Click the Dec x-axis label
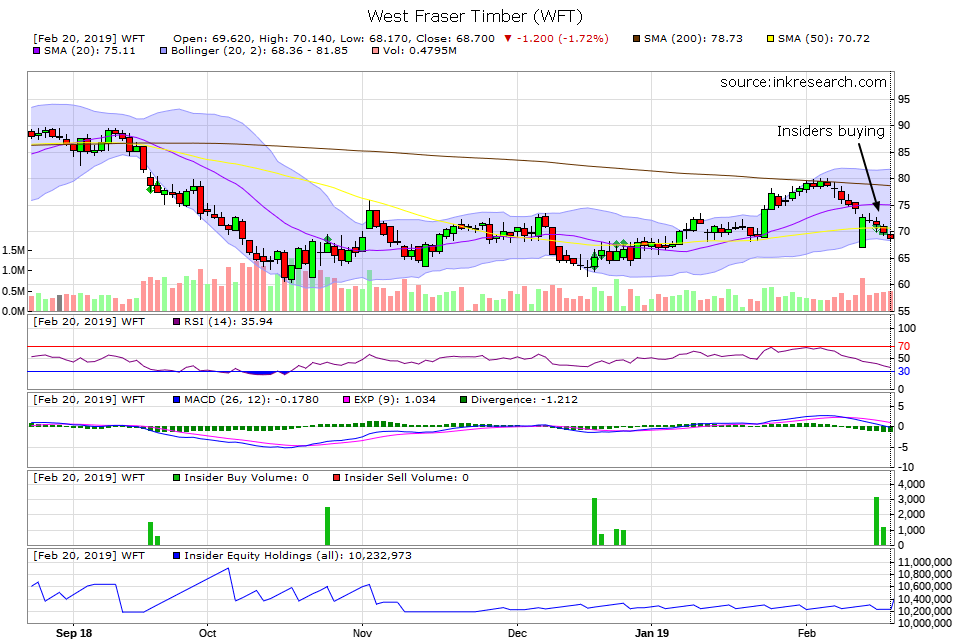This screenshot has width=957, height=642. point(517,633)
